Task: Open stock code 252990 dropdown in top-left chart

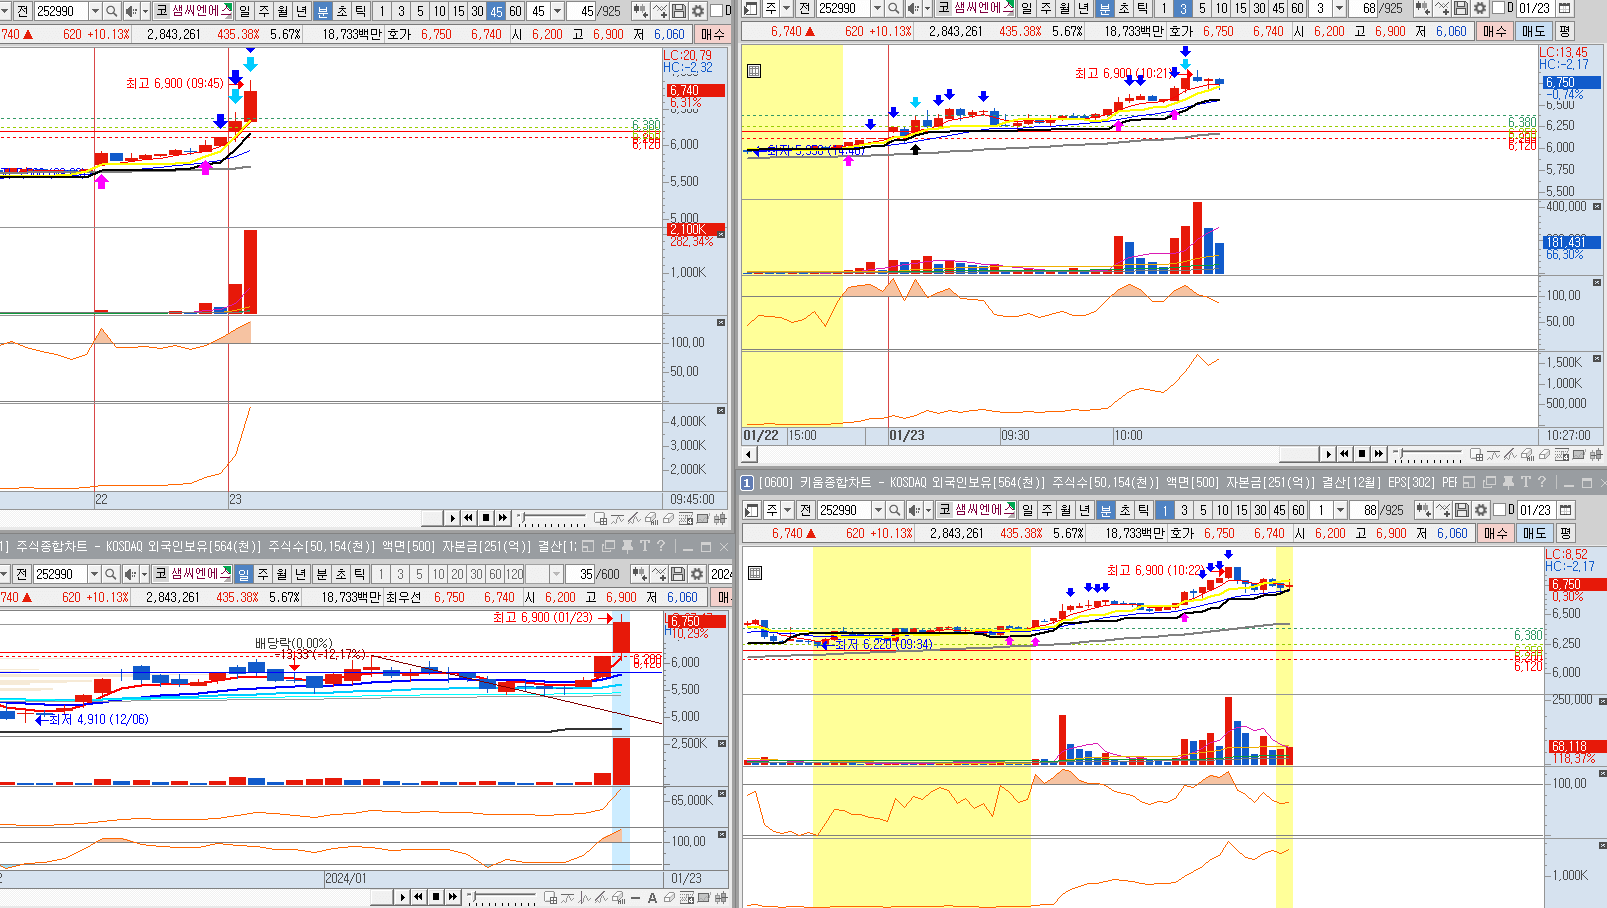Action: (95, 11)
